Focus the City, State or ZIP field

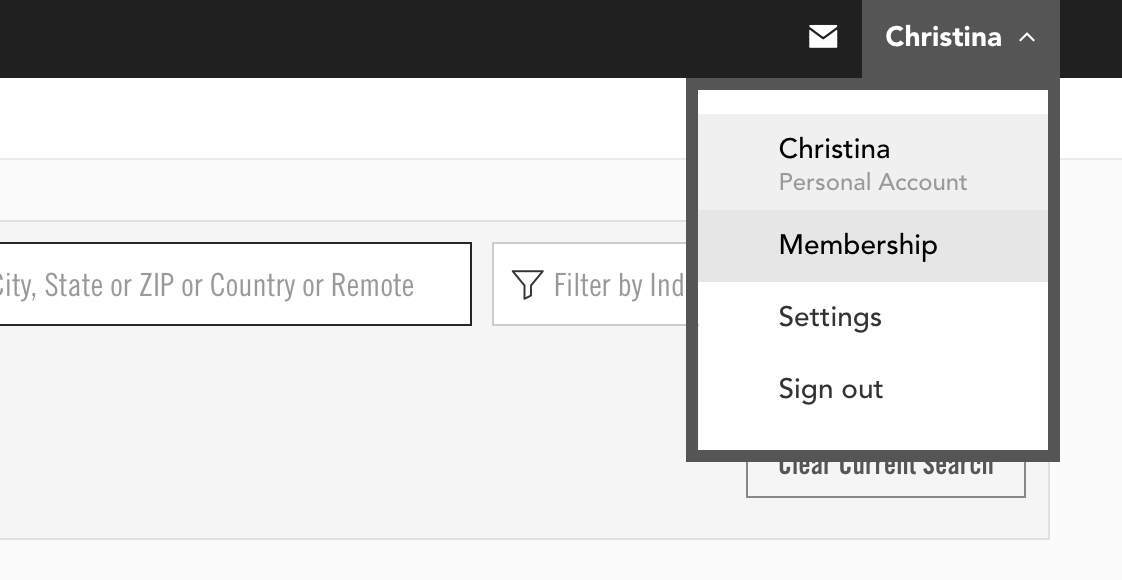click(x=230, y=285)
